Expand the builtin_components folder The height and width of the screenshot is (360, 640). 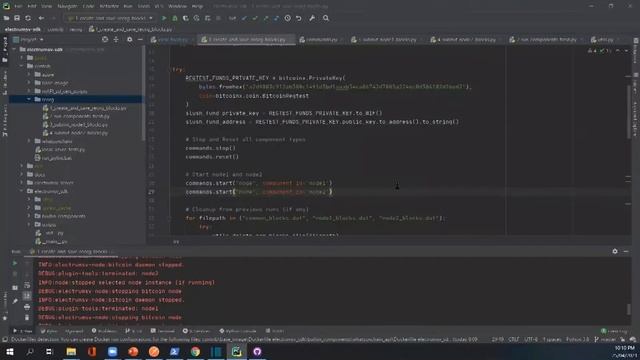(29, 216)
